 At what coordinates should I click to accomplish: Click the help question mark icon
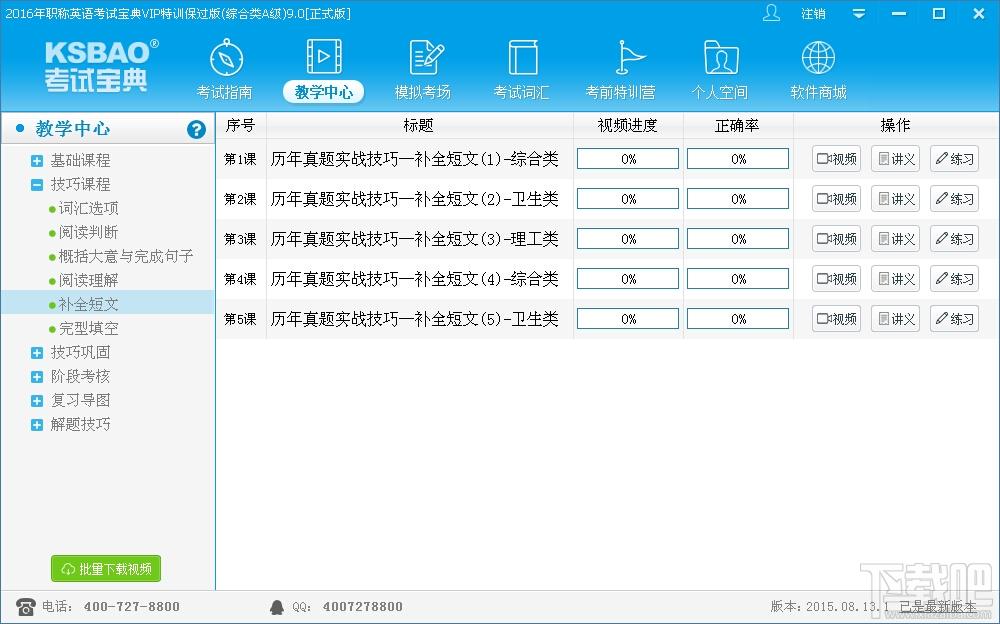point(196,130)
